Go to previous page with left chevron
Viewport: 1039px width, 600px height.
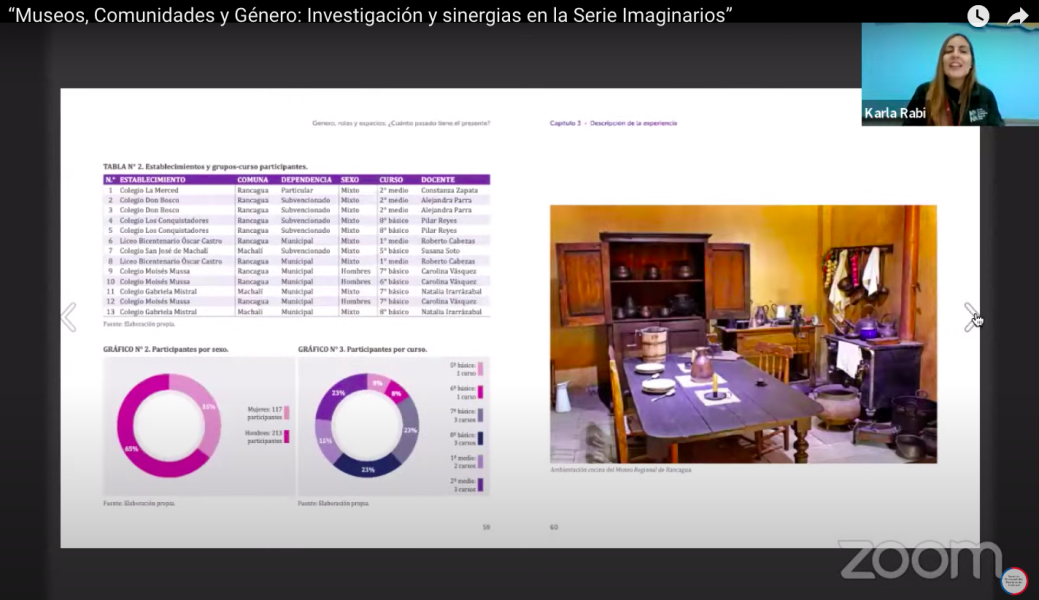(68, 317)
